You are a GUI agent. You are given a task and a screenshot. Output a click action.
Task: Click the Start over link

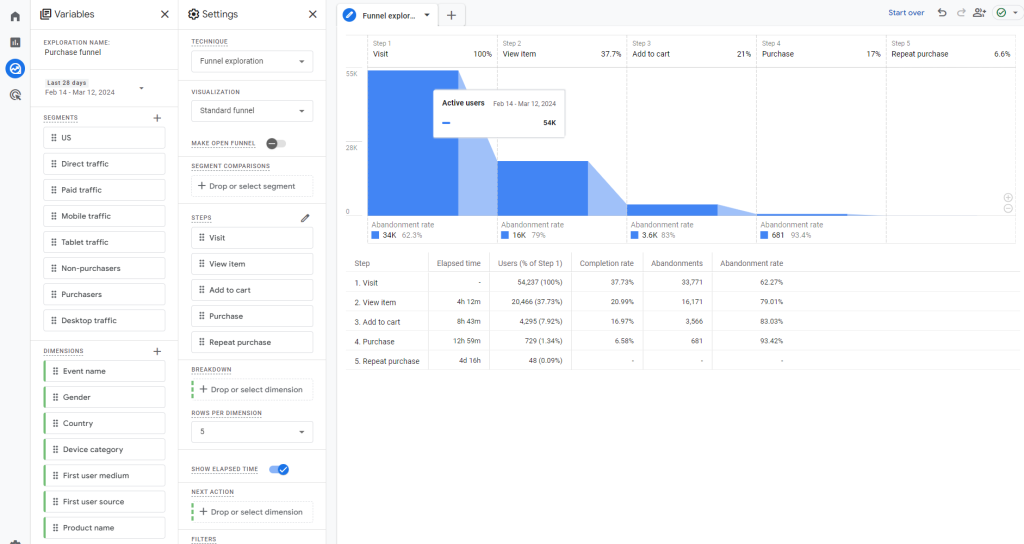(906, 12)
